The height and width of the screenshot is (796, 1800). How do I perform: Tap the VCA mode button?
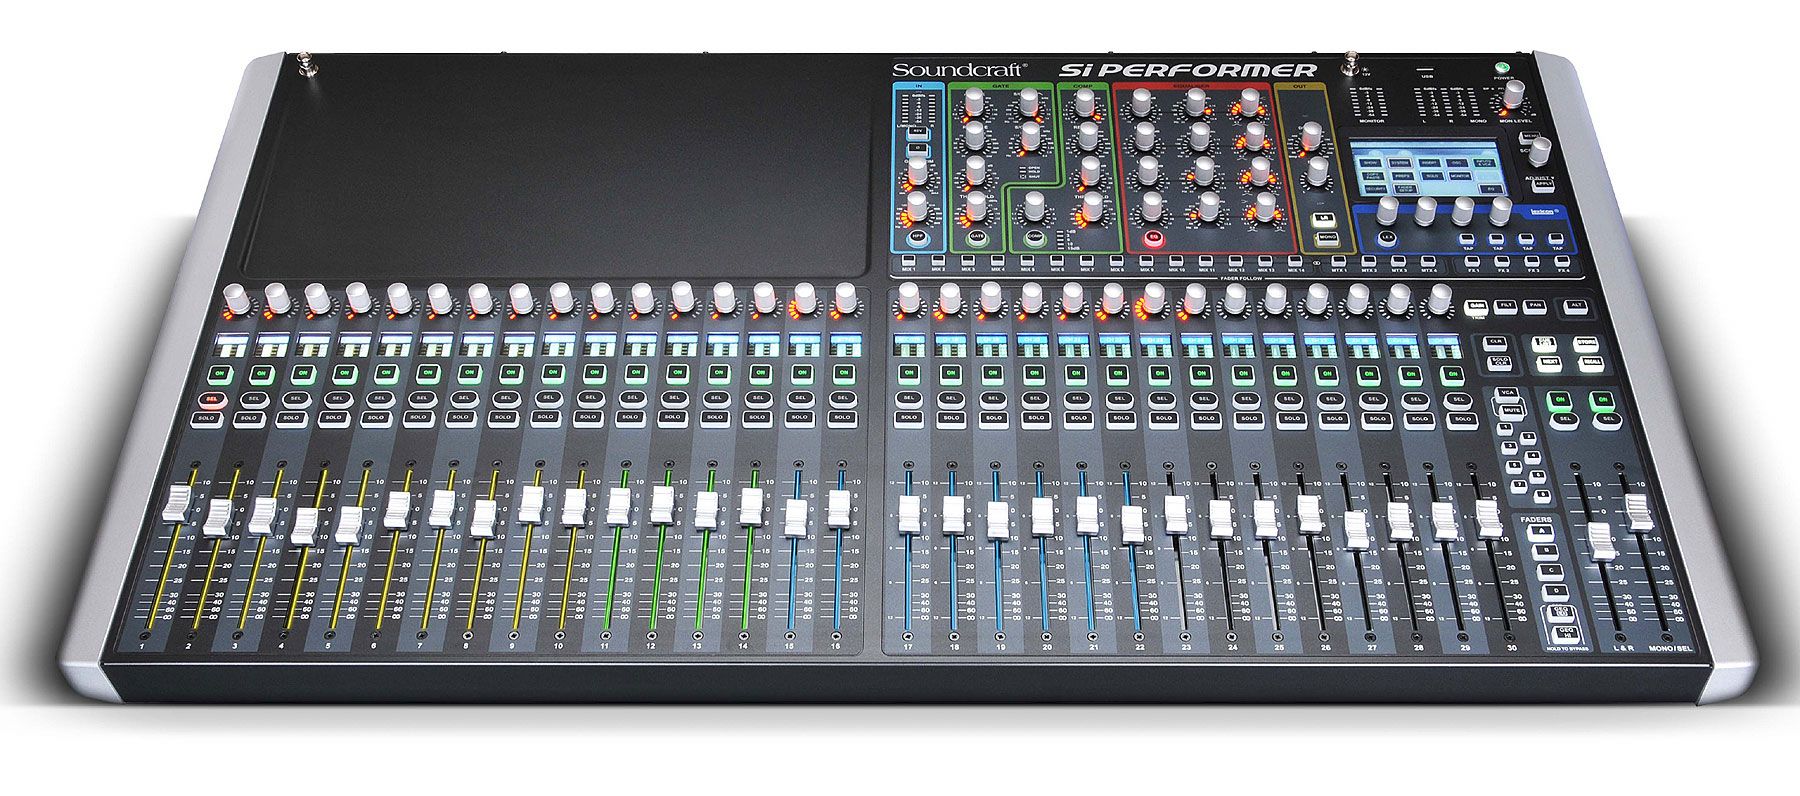(x=1507, y=393)
